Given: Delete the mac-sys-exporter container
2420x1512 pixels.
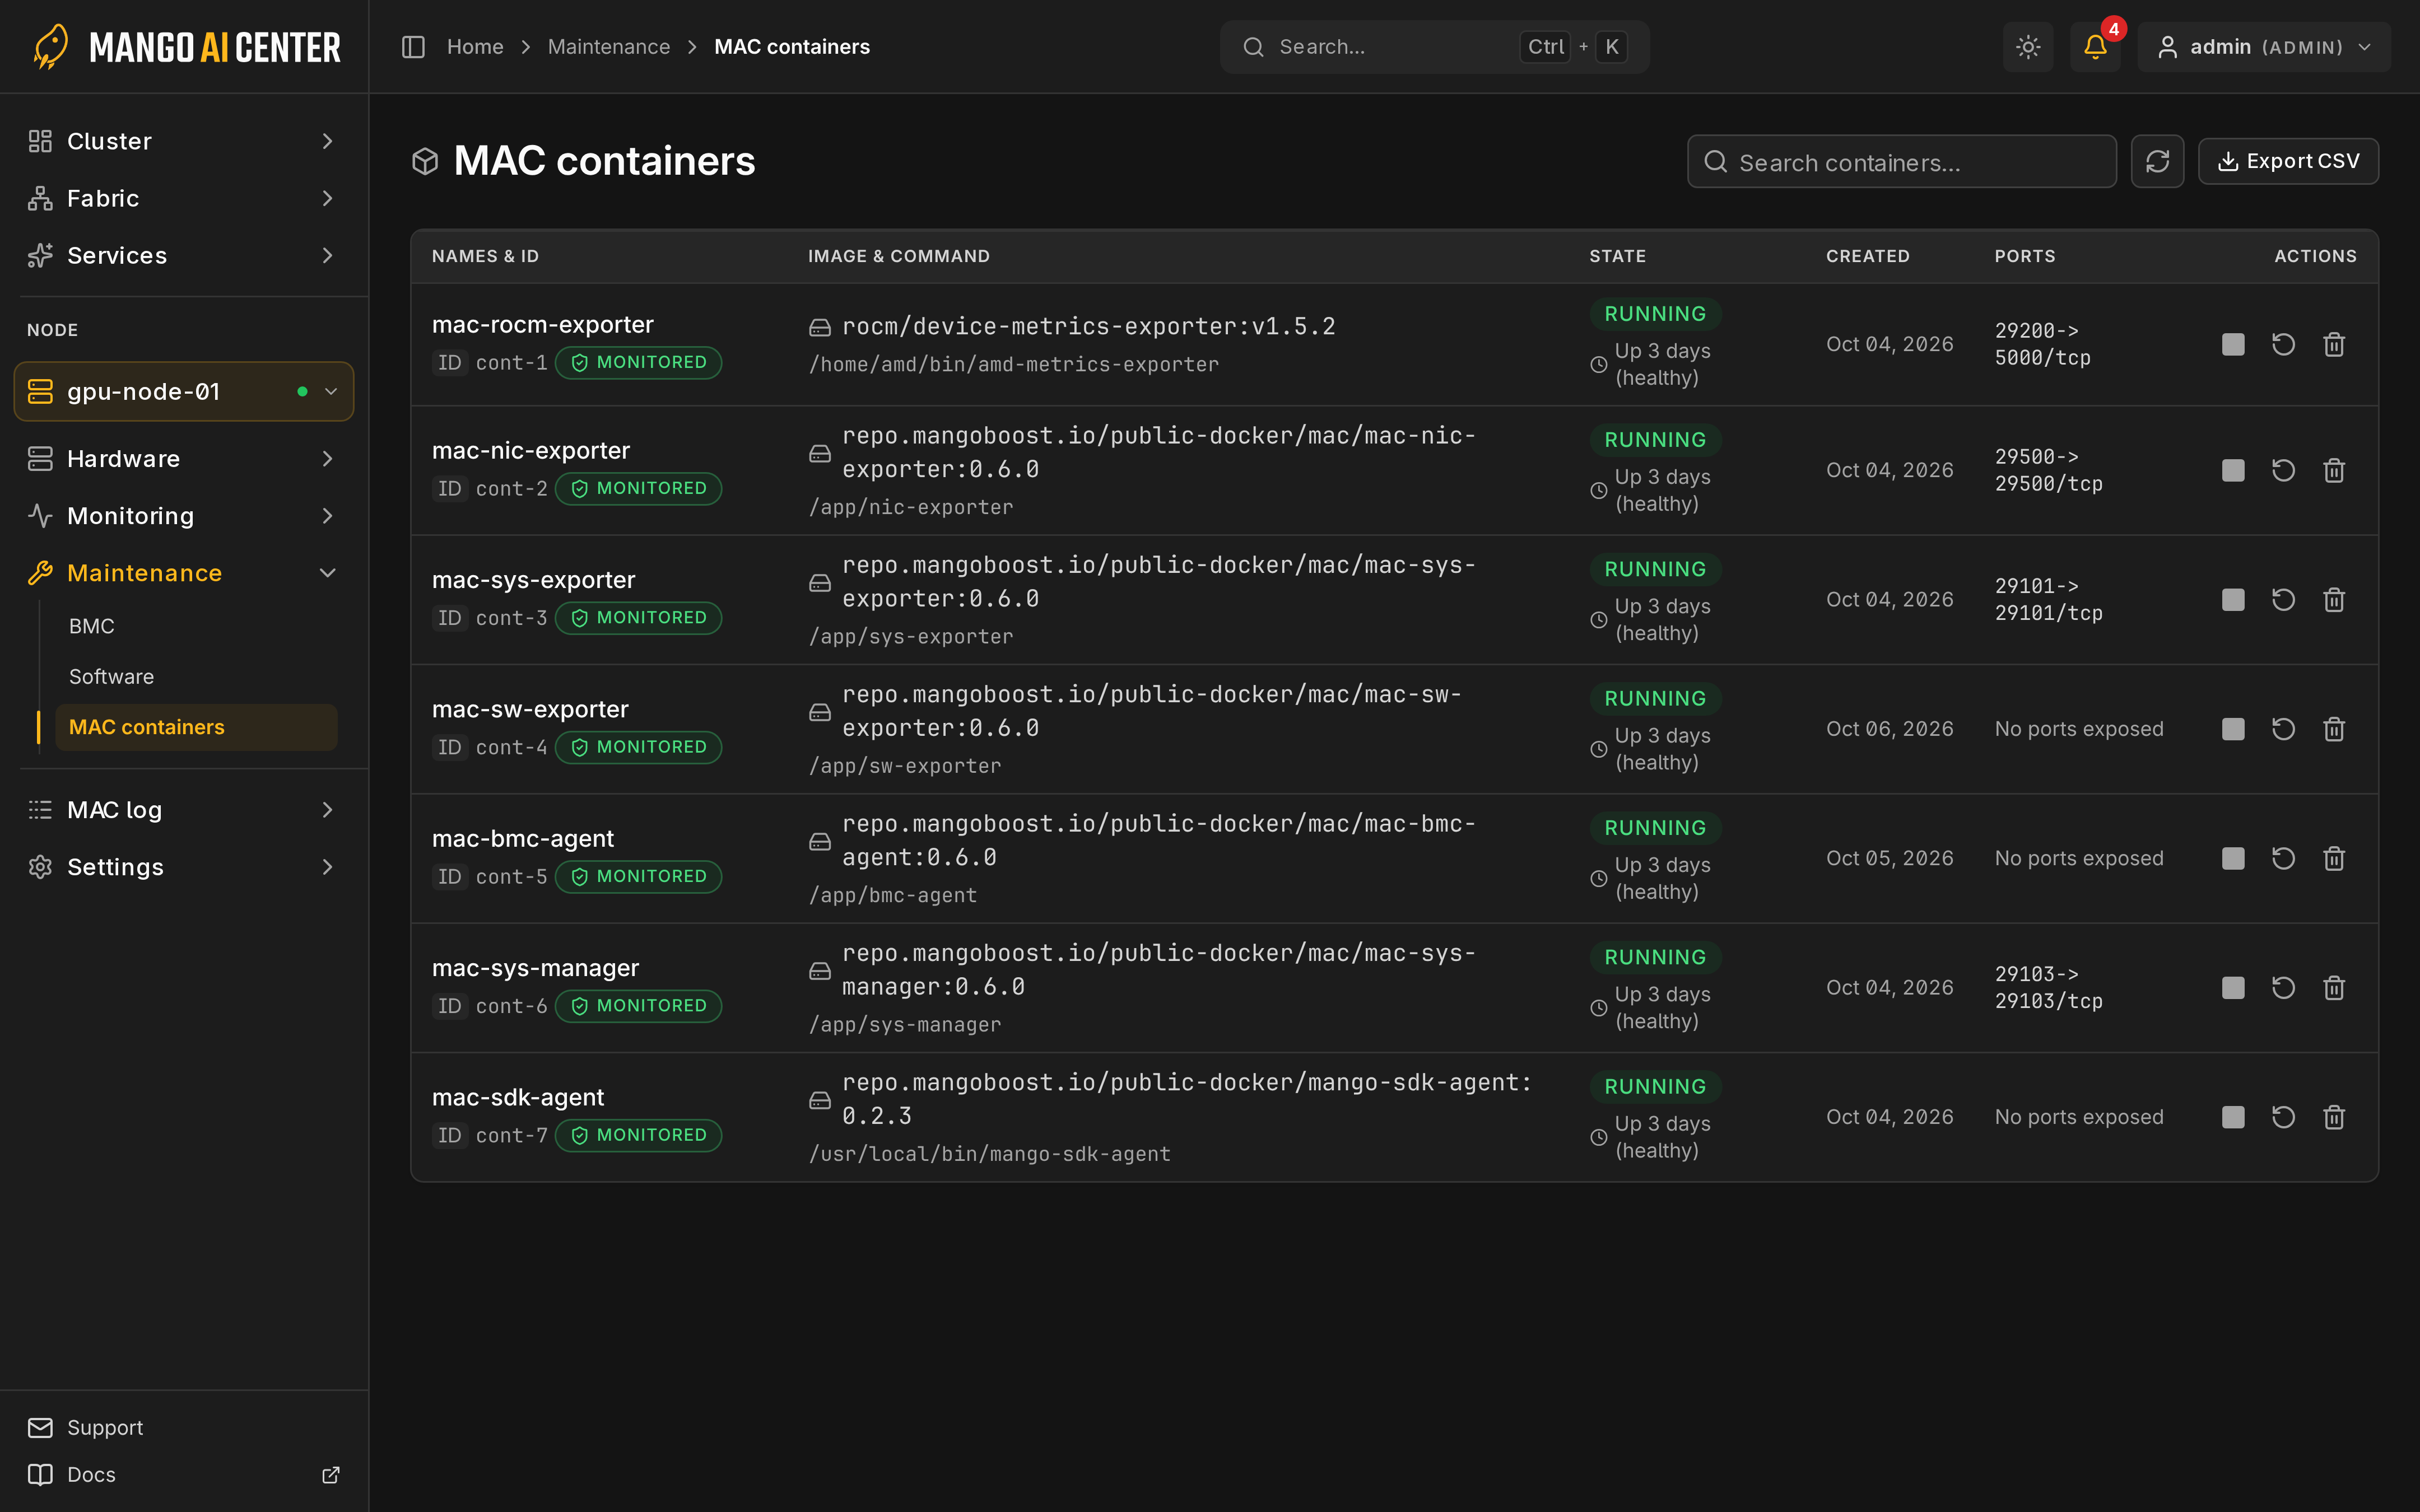Looking at the screenshot, I should pyautogui.click(x=2334, y=599).
